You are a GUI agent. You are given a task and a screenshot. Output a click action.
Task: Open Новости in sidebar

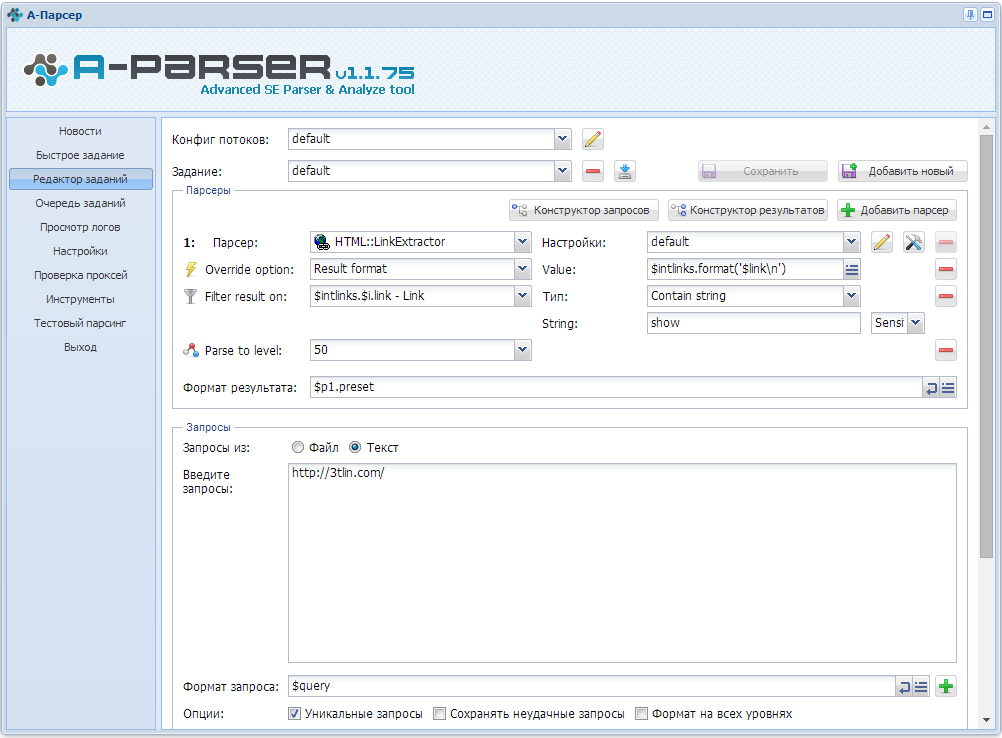(81, 131)
